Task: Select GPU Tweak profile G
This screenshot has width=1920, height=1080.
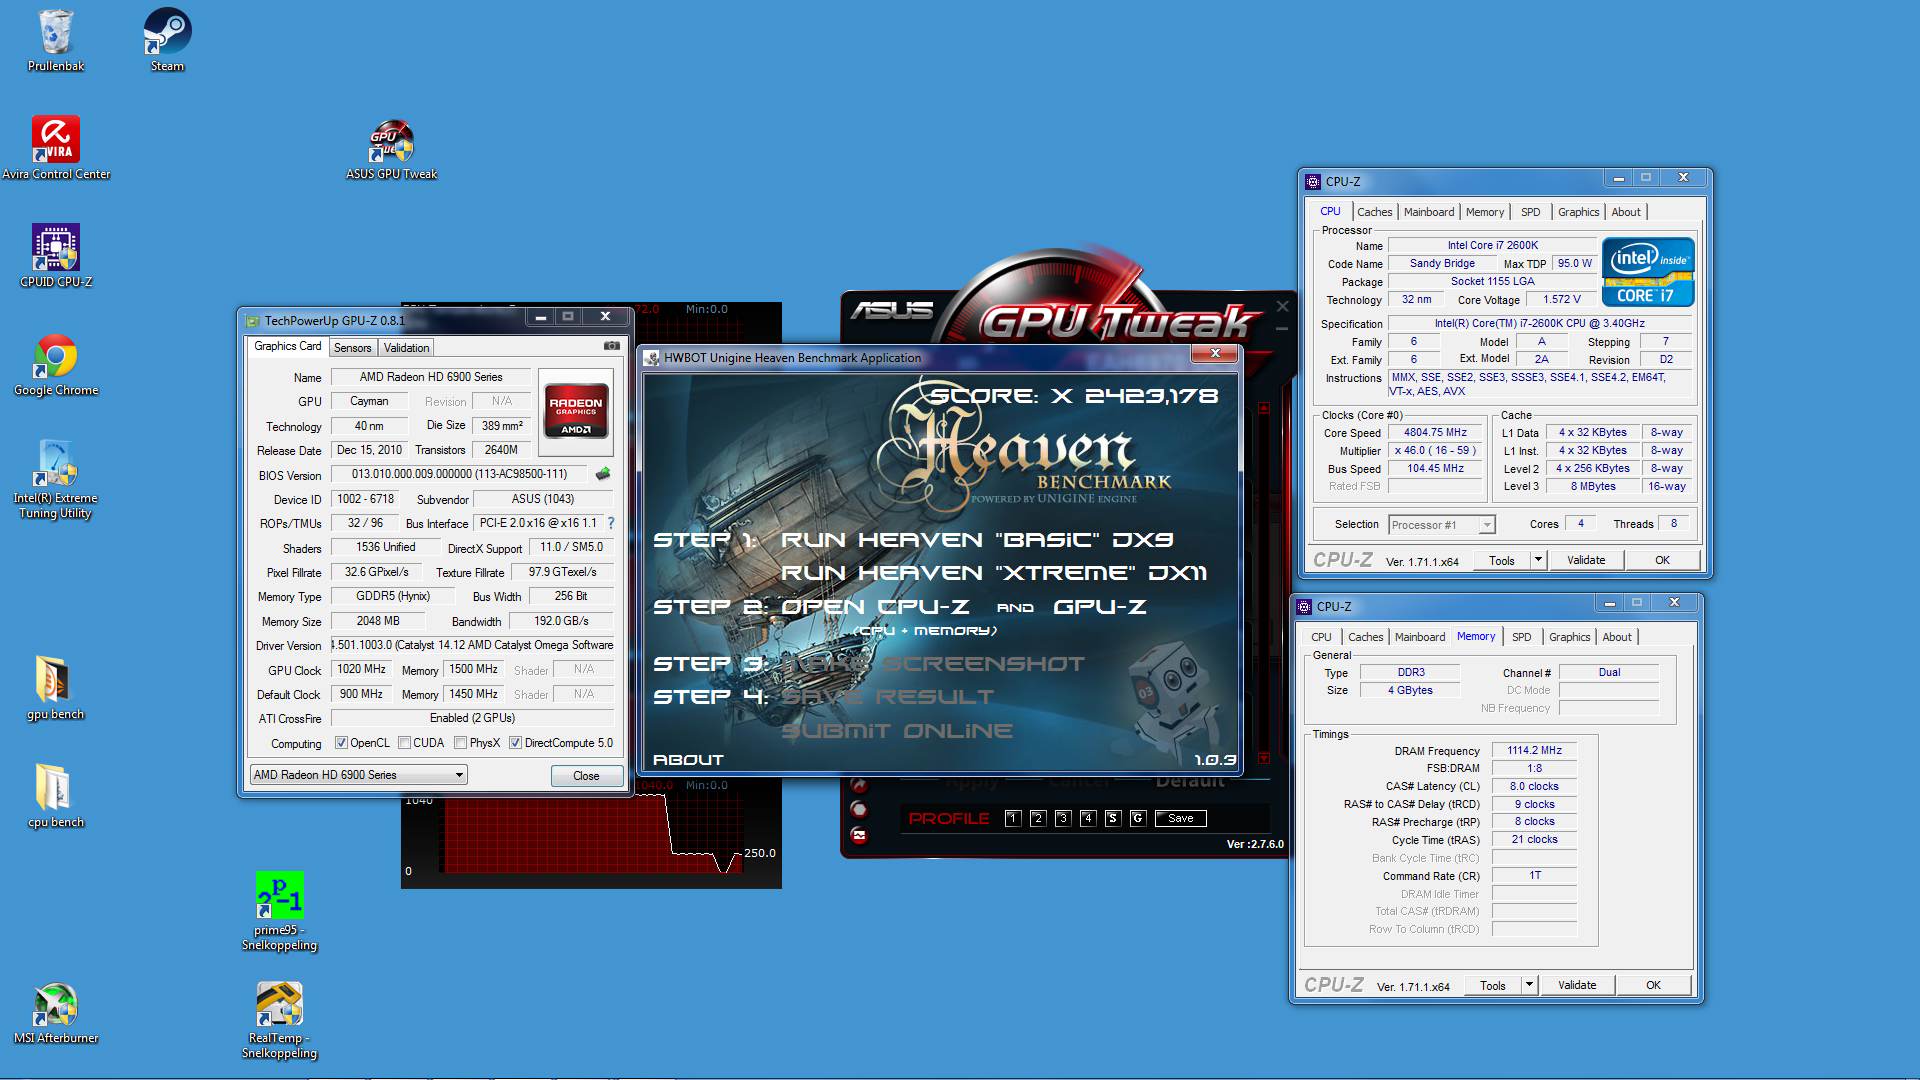Action: 1137,818
